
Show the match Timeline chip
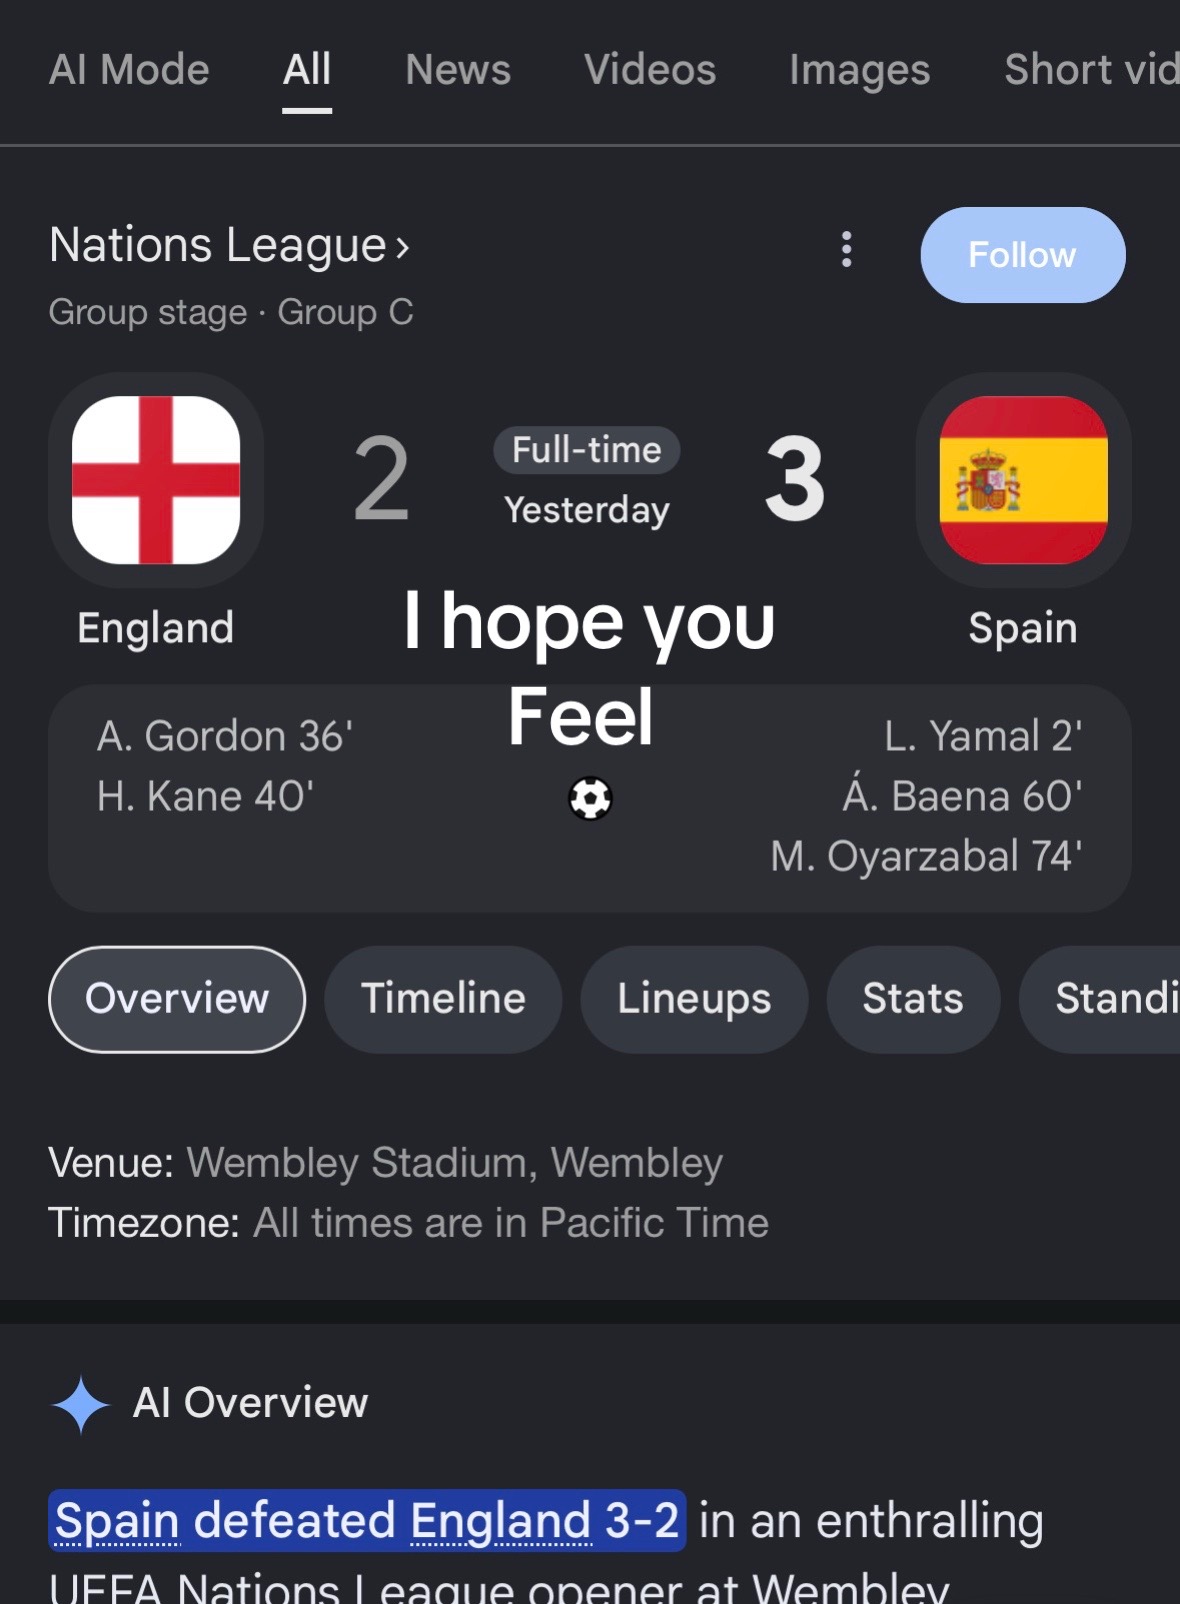pos(443,999)
